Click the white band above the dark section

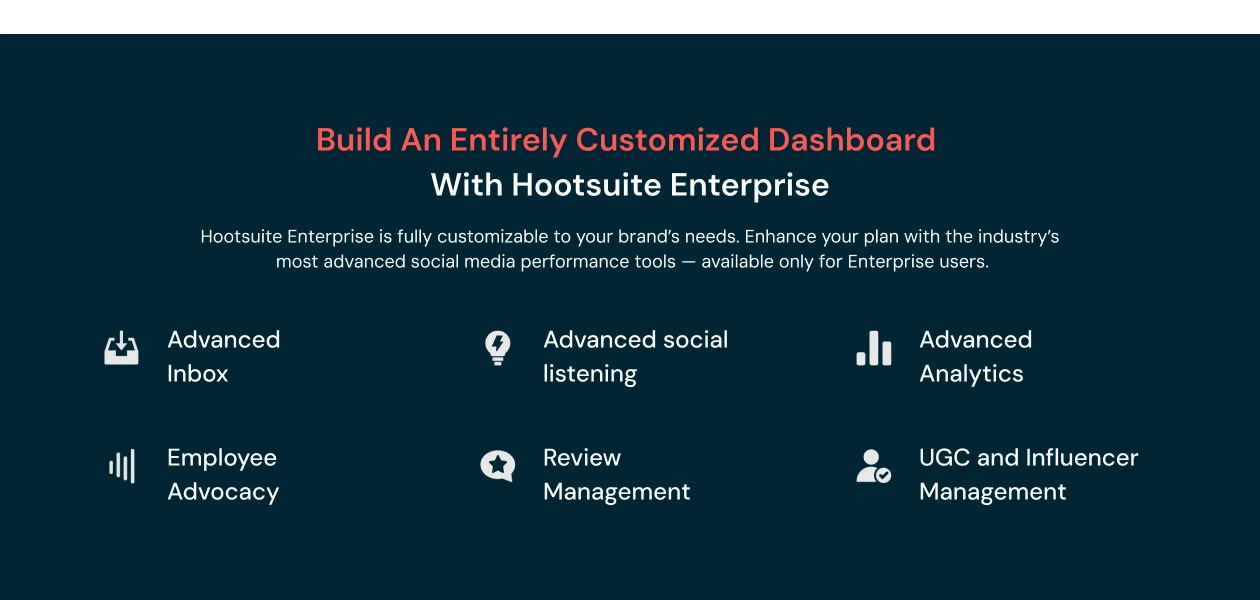[630, 16]
